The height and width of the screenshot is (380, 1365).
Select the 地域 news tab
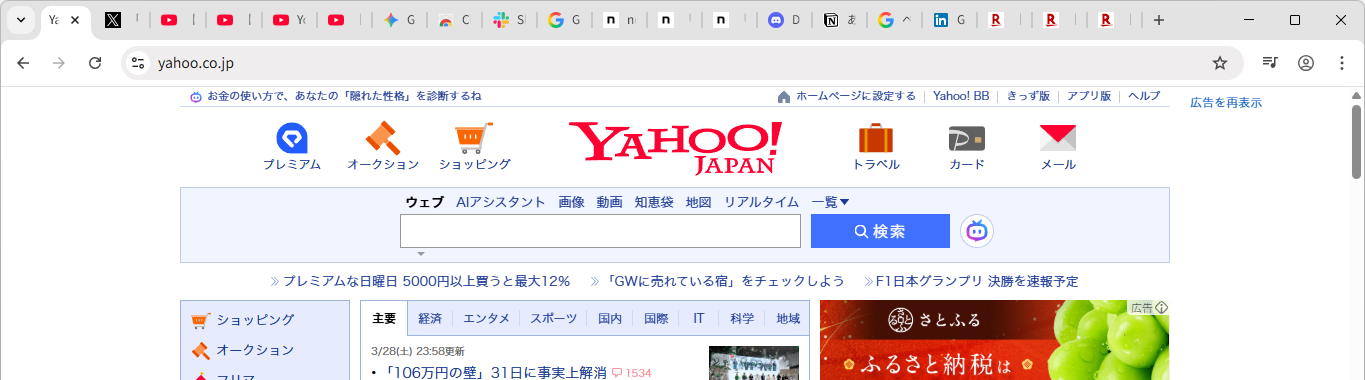point(788,319)
